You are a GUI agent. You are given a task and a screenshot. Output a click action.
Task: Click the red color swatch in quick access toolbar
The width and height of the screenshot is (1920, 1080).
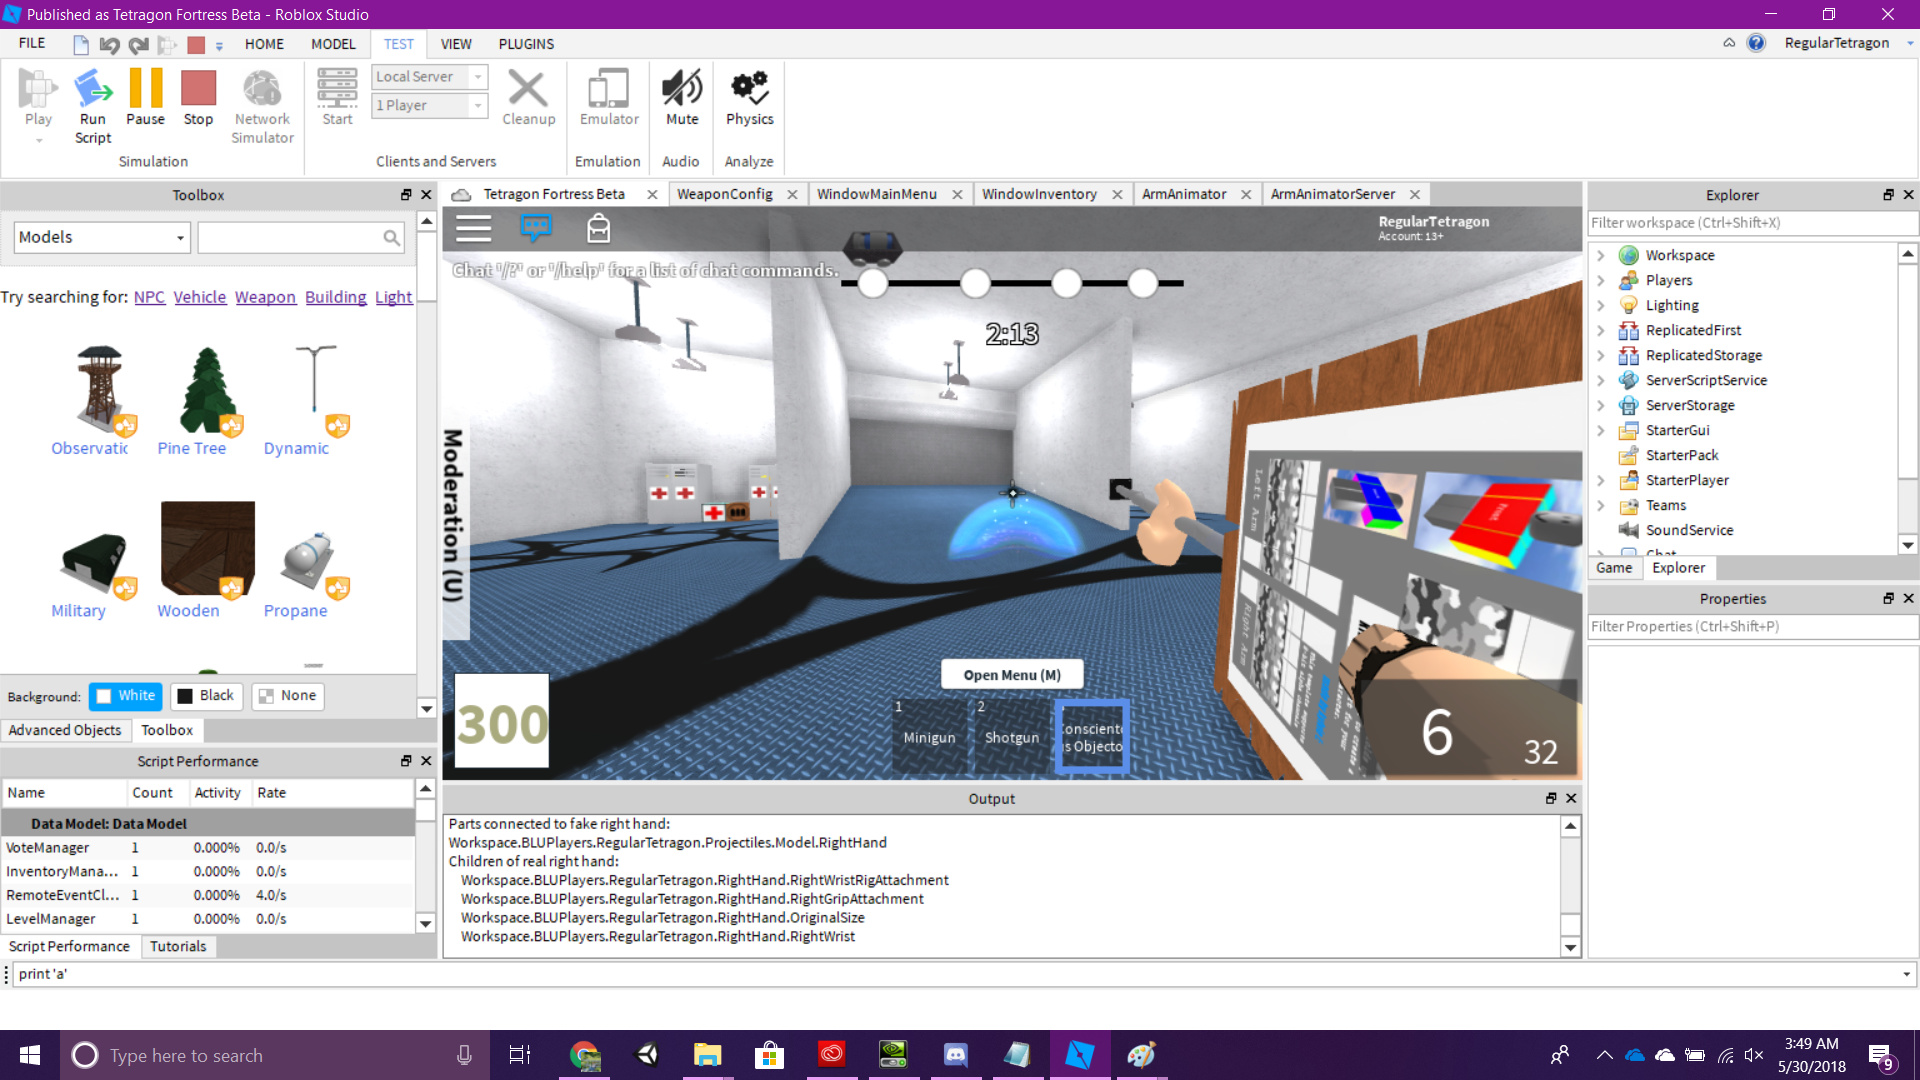pos(194,44)
